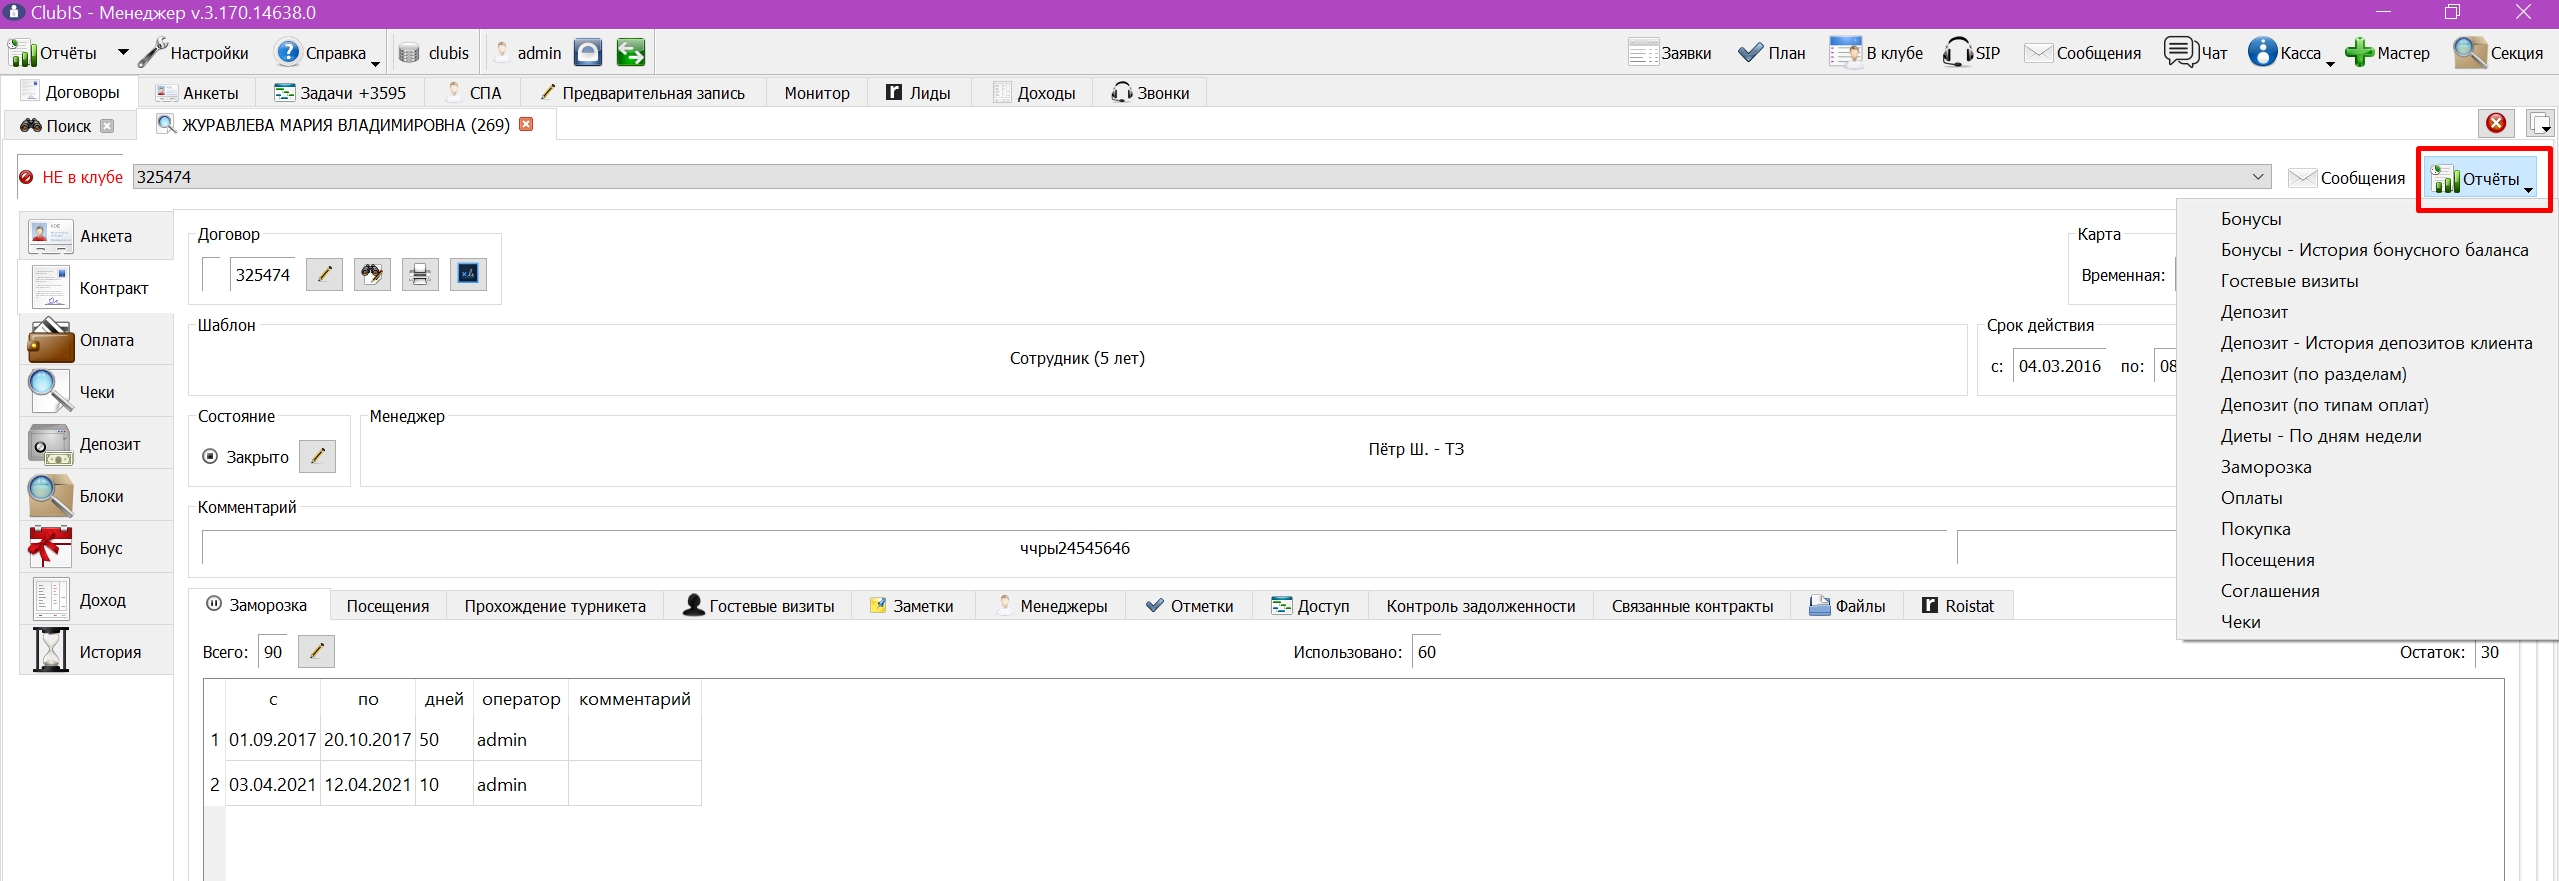This screenshot has width=2559, height=881.
Task: Switch to Задачи +3595 tab
Action: click(340, 93)
